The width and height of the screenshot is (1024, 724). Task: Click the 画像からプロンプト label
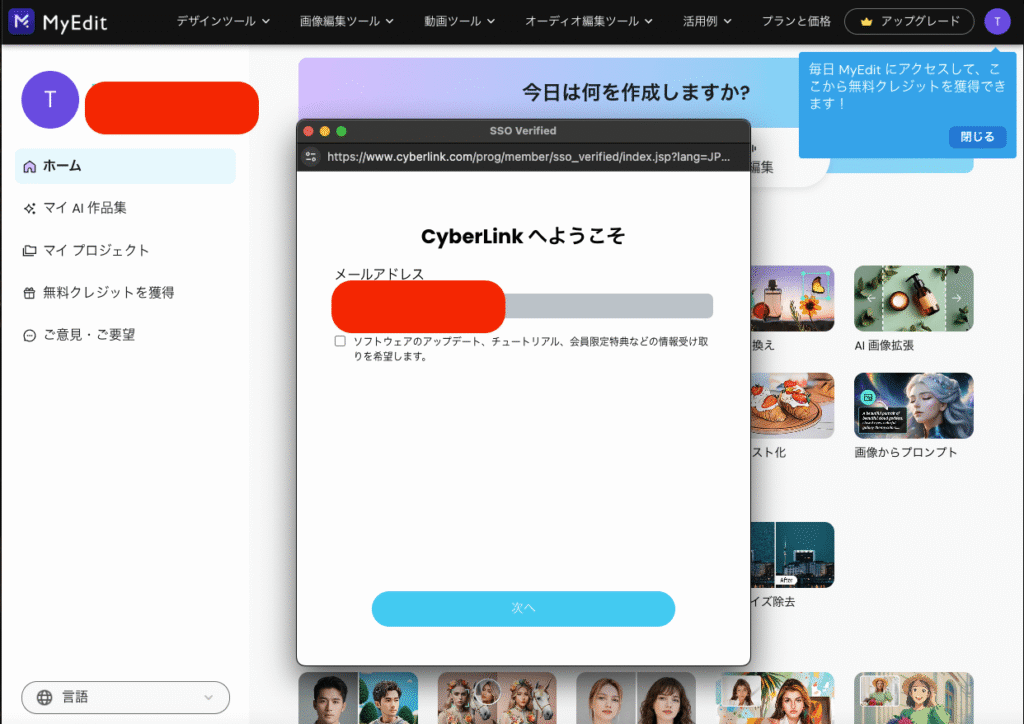[905, 452]
